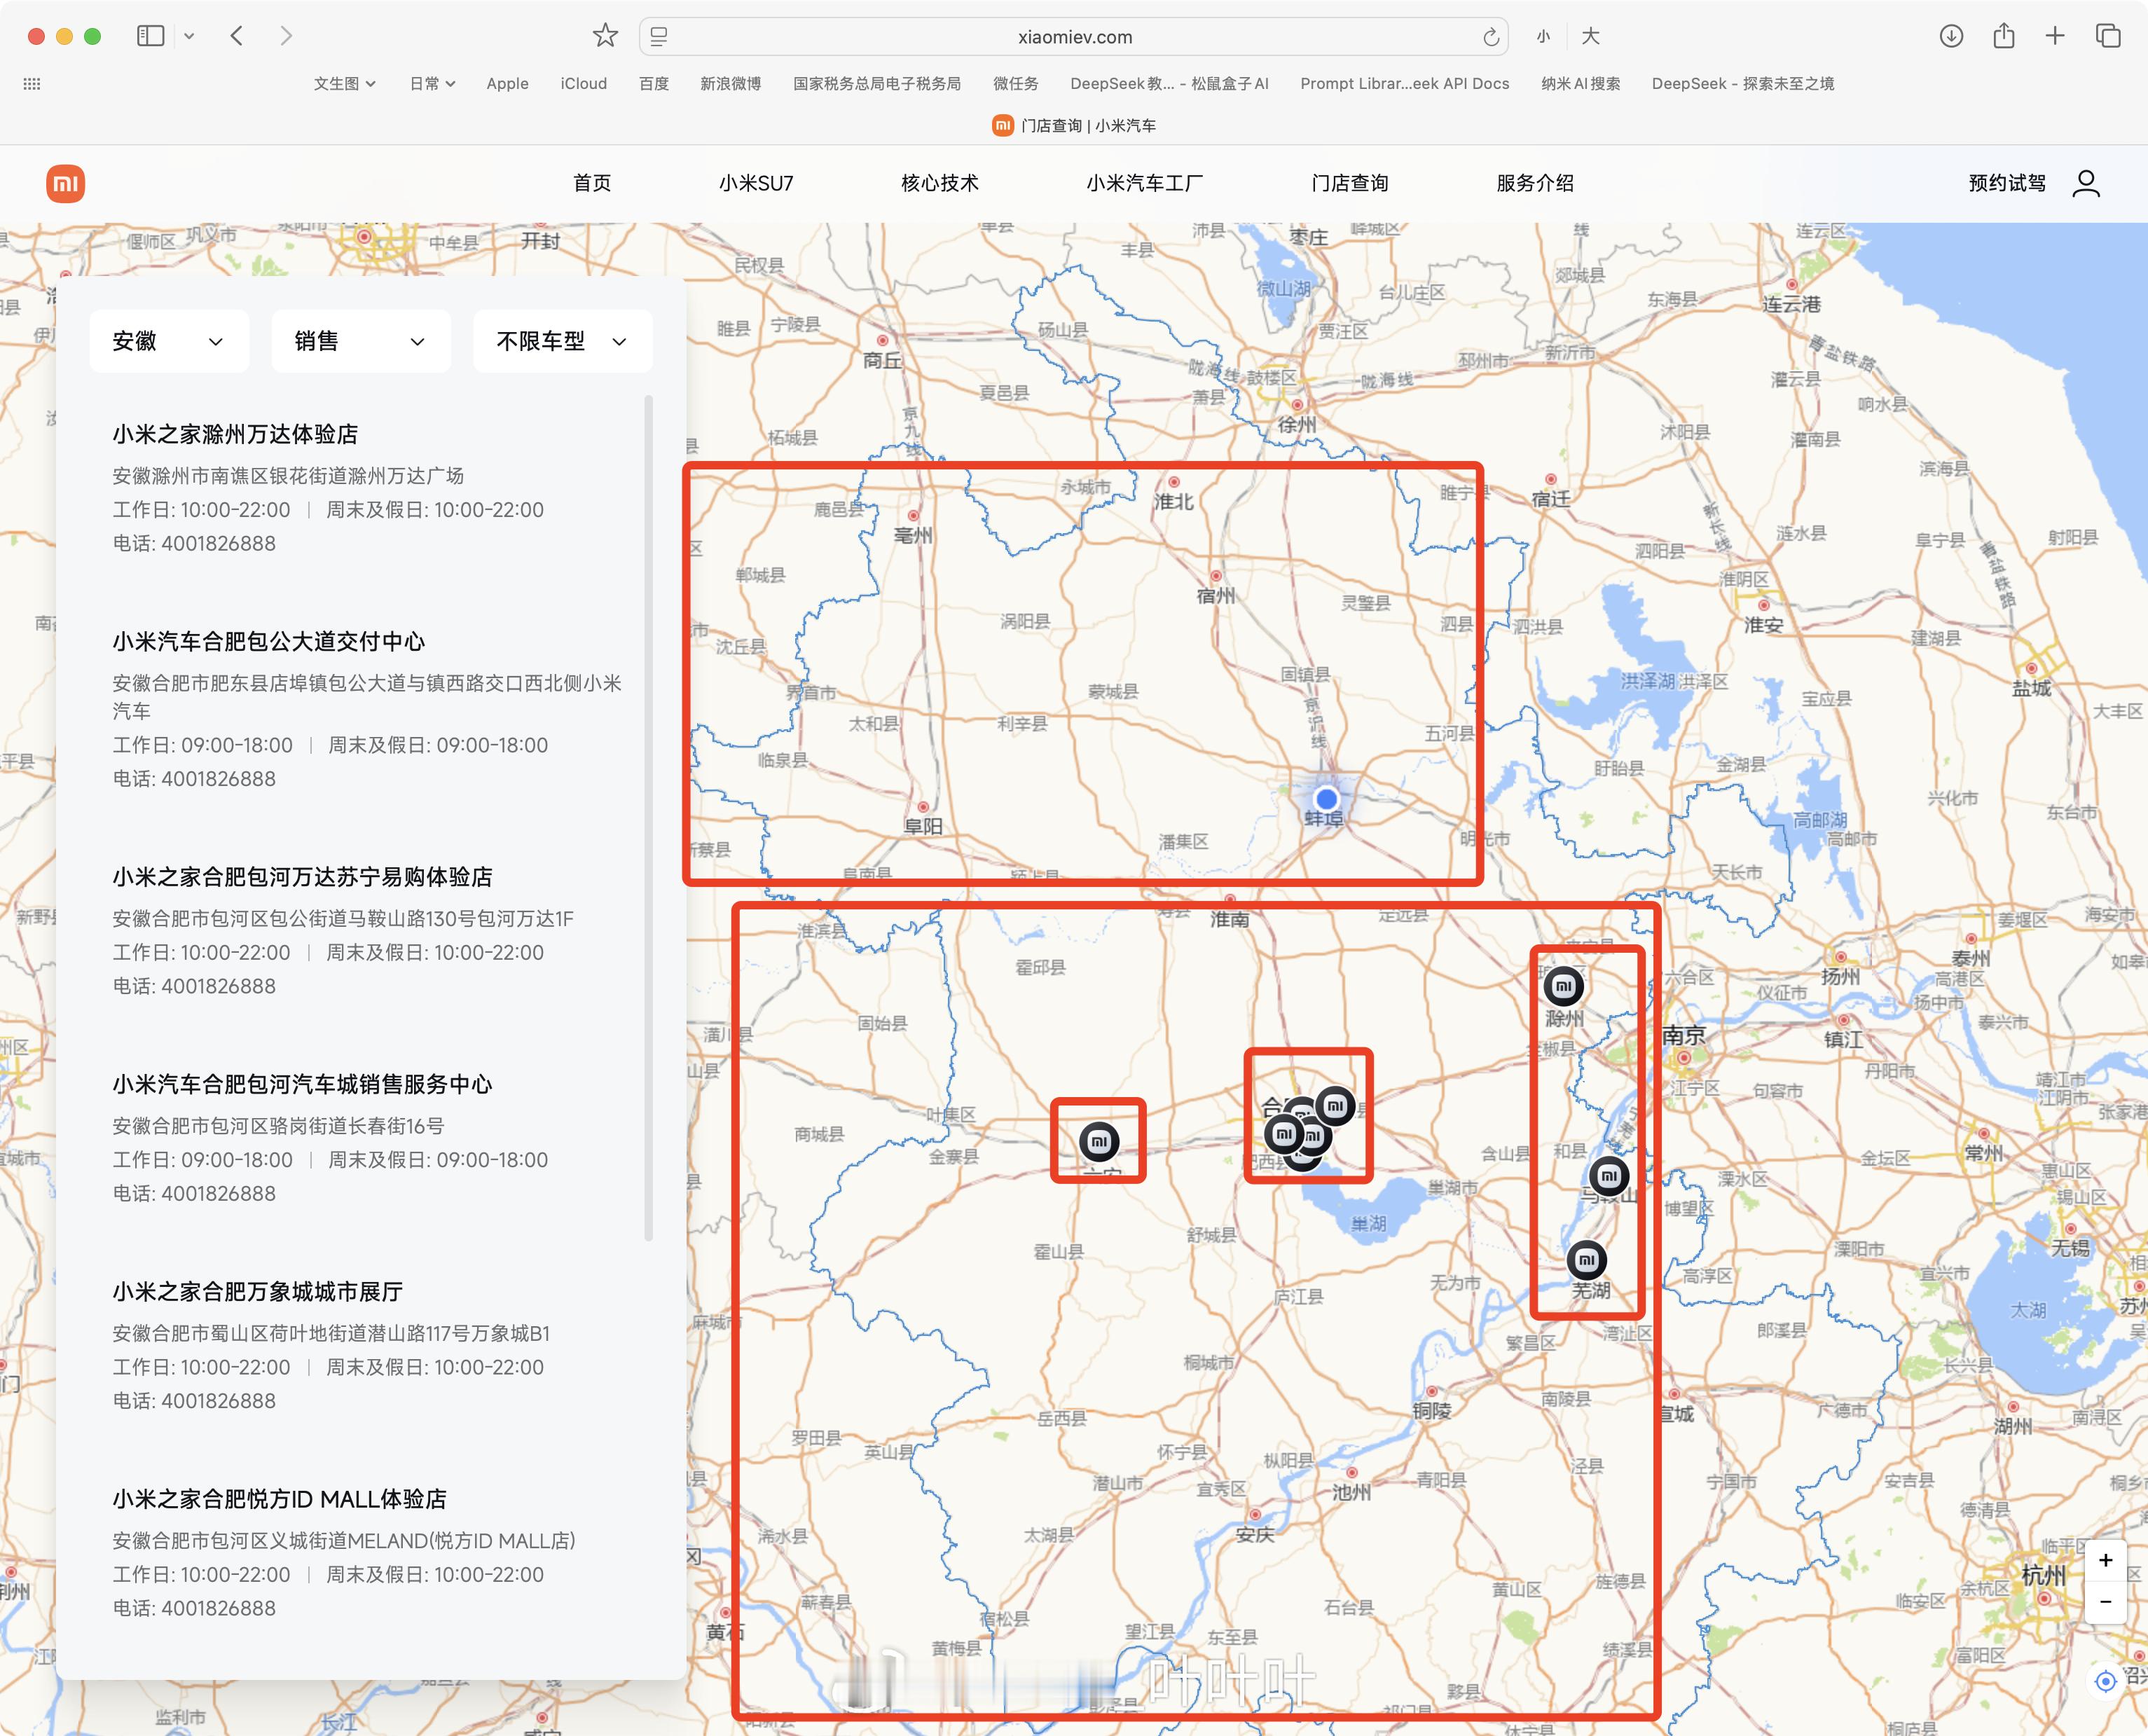The height and width of the screenshot is (1736, 2148).
Task: Open the 小米SU7 menu item
Action: (x=756, y=183)
